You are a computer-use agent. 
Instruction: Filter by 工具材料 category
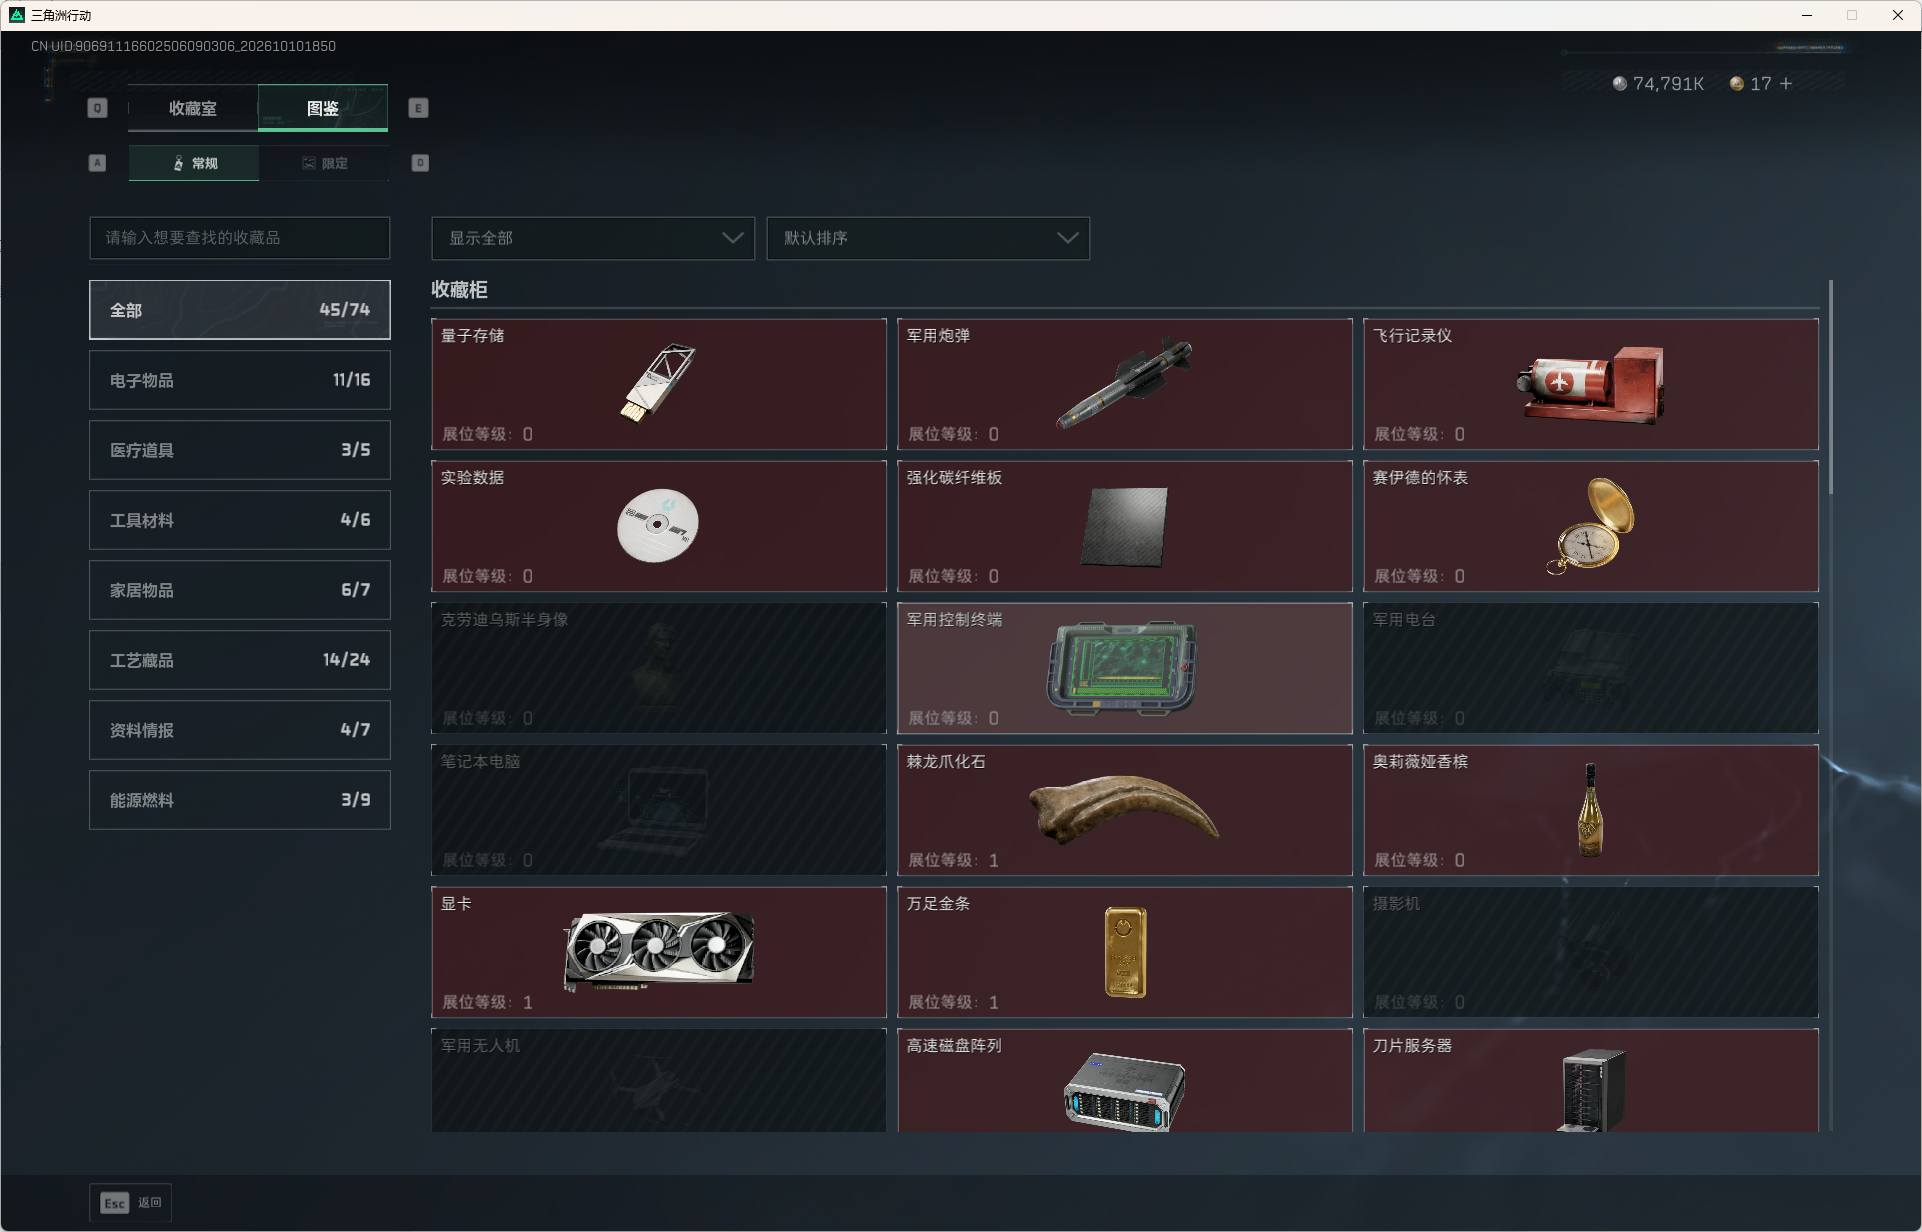pyautogui.click(x=240, y=520)
